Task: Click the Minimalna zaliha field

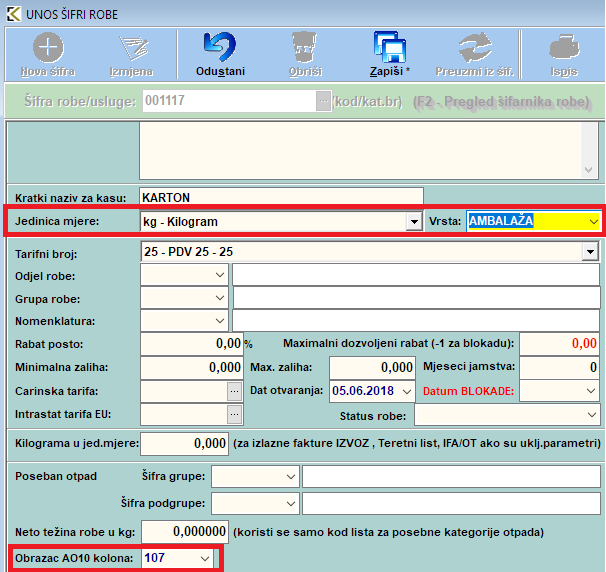Action: tap(192, 367)
